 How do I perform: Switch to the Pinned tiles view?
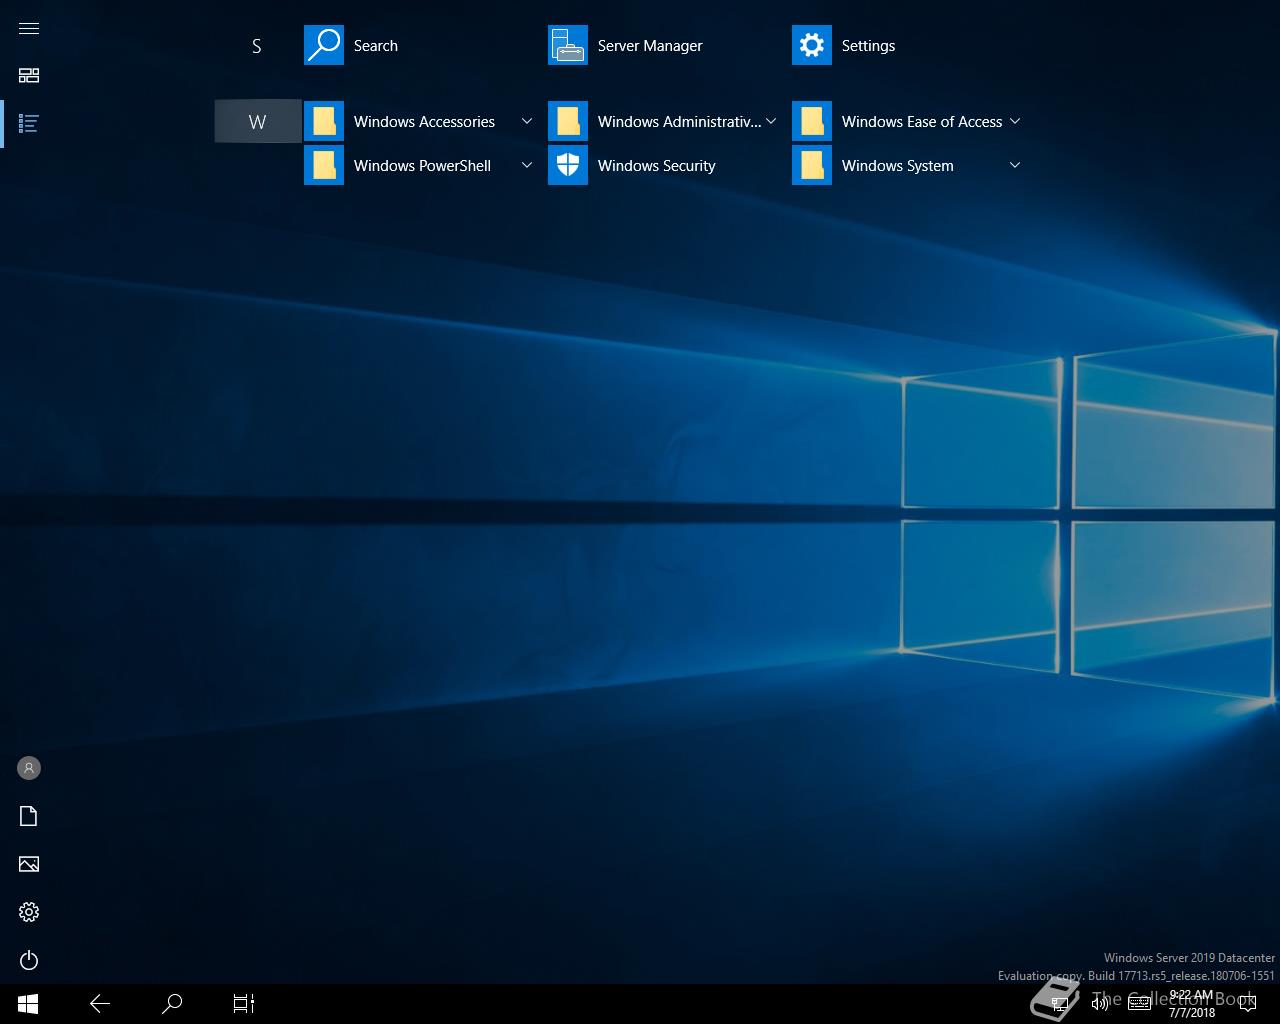click(29, 76)
